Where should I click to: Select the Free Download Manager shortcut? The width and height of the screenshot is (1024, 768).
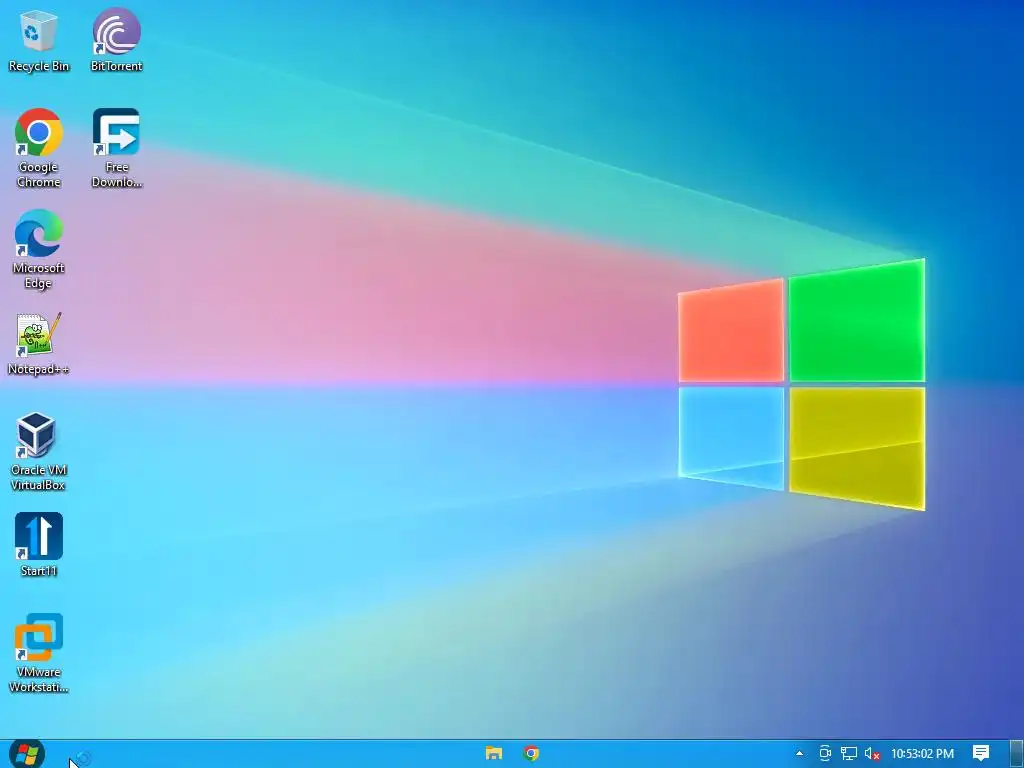tap(116, 149)
